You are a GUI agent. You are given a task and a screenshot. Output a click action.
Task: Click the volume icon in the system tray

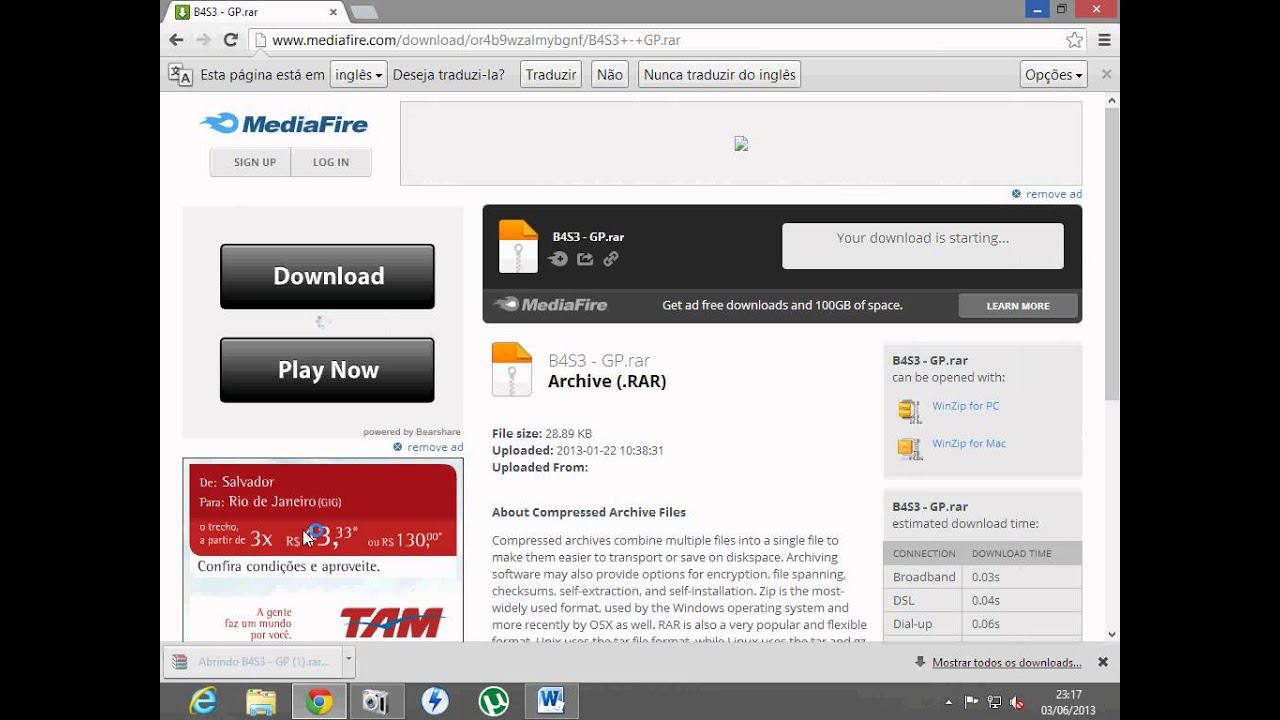1017,702
